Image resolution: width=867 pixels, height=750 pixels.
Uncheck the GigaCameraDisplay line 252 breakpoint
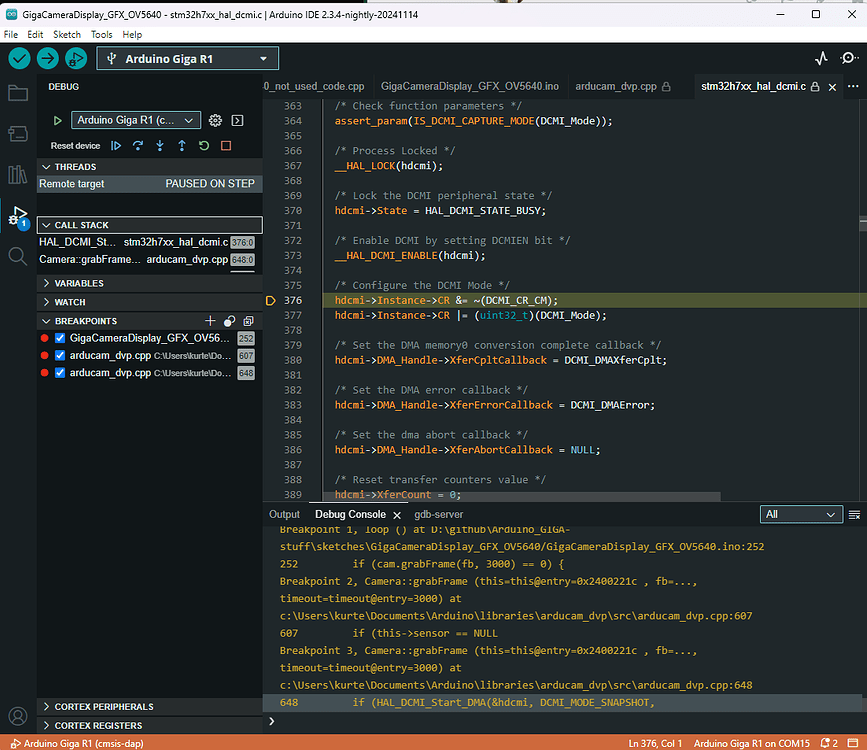60,339
